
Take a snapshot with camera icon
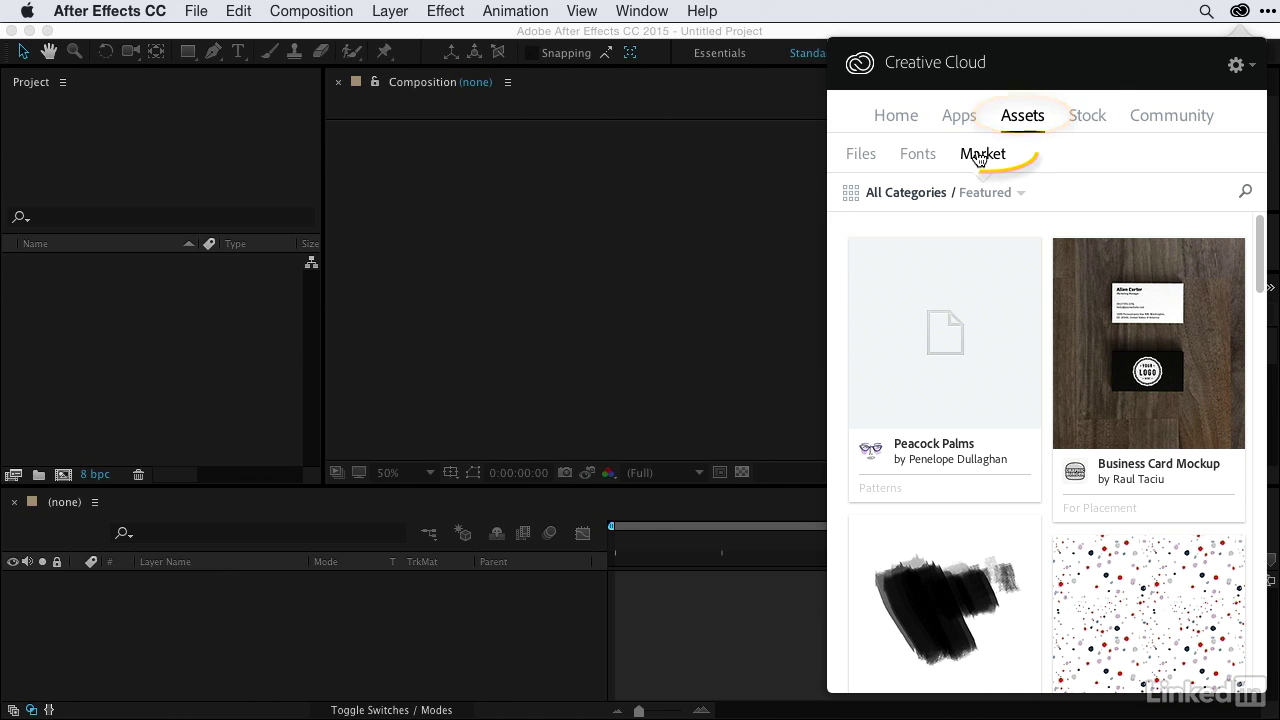(565, 473)
